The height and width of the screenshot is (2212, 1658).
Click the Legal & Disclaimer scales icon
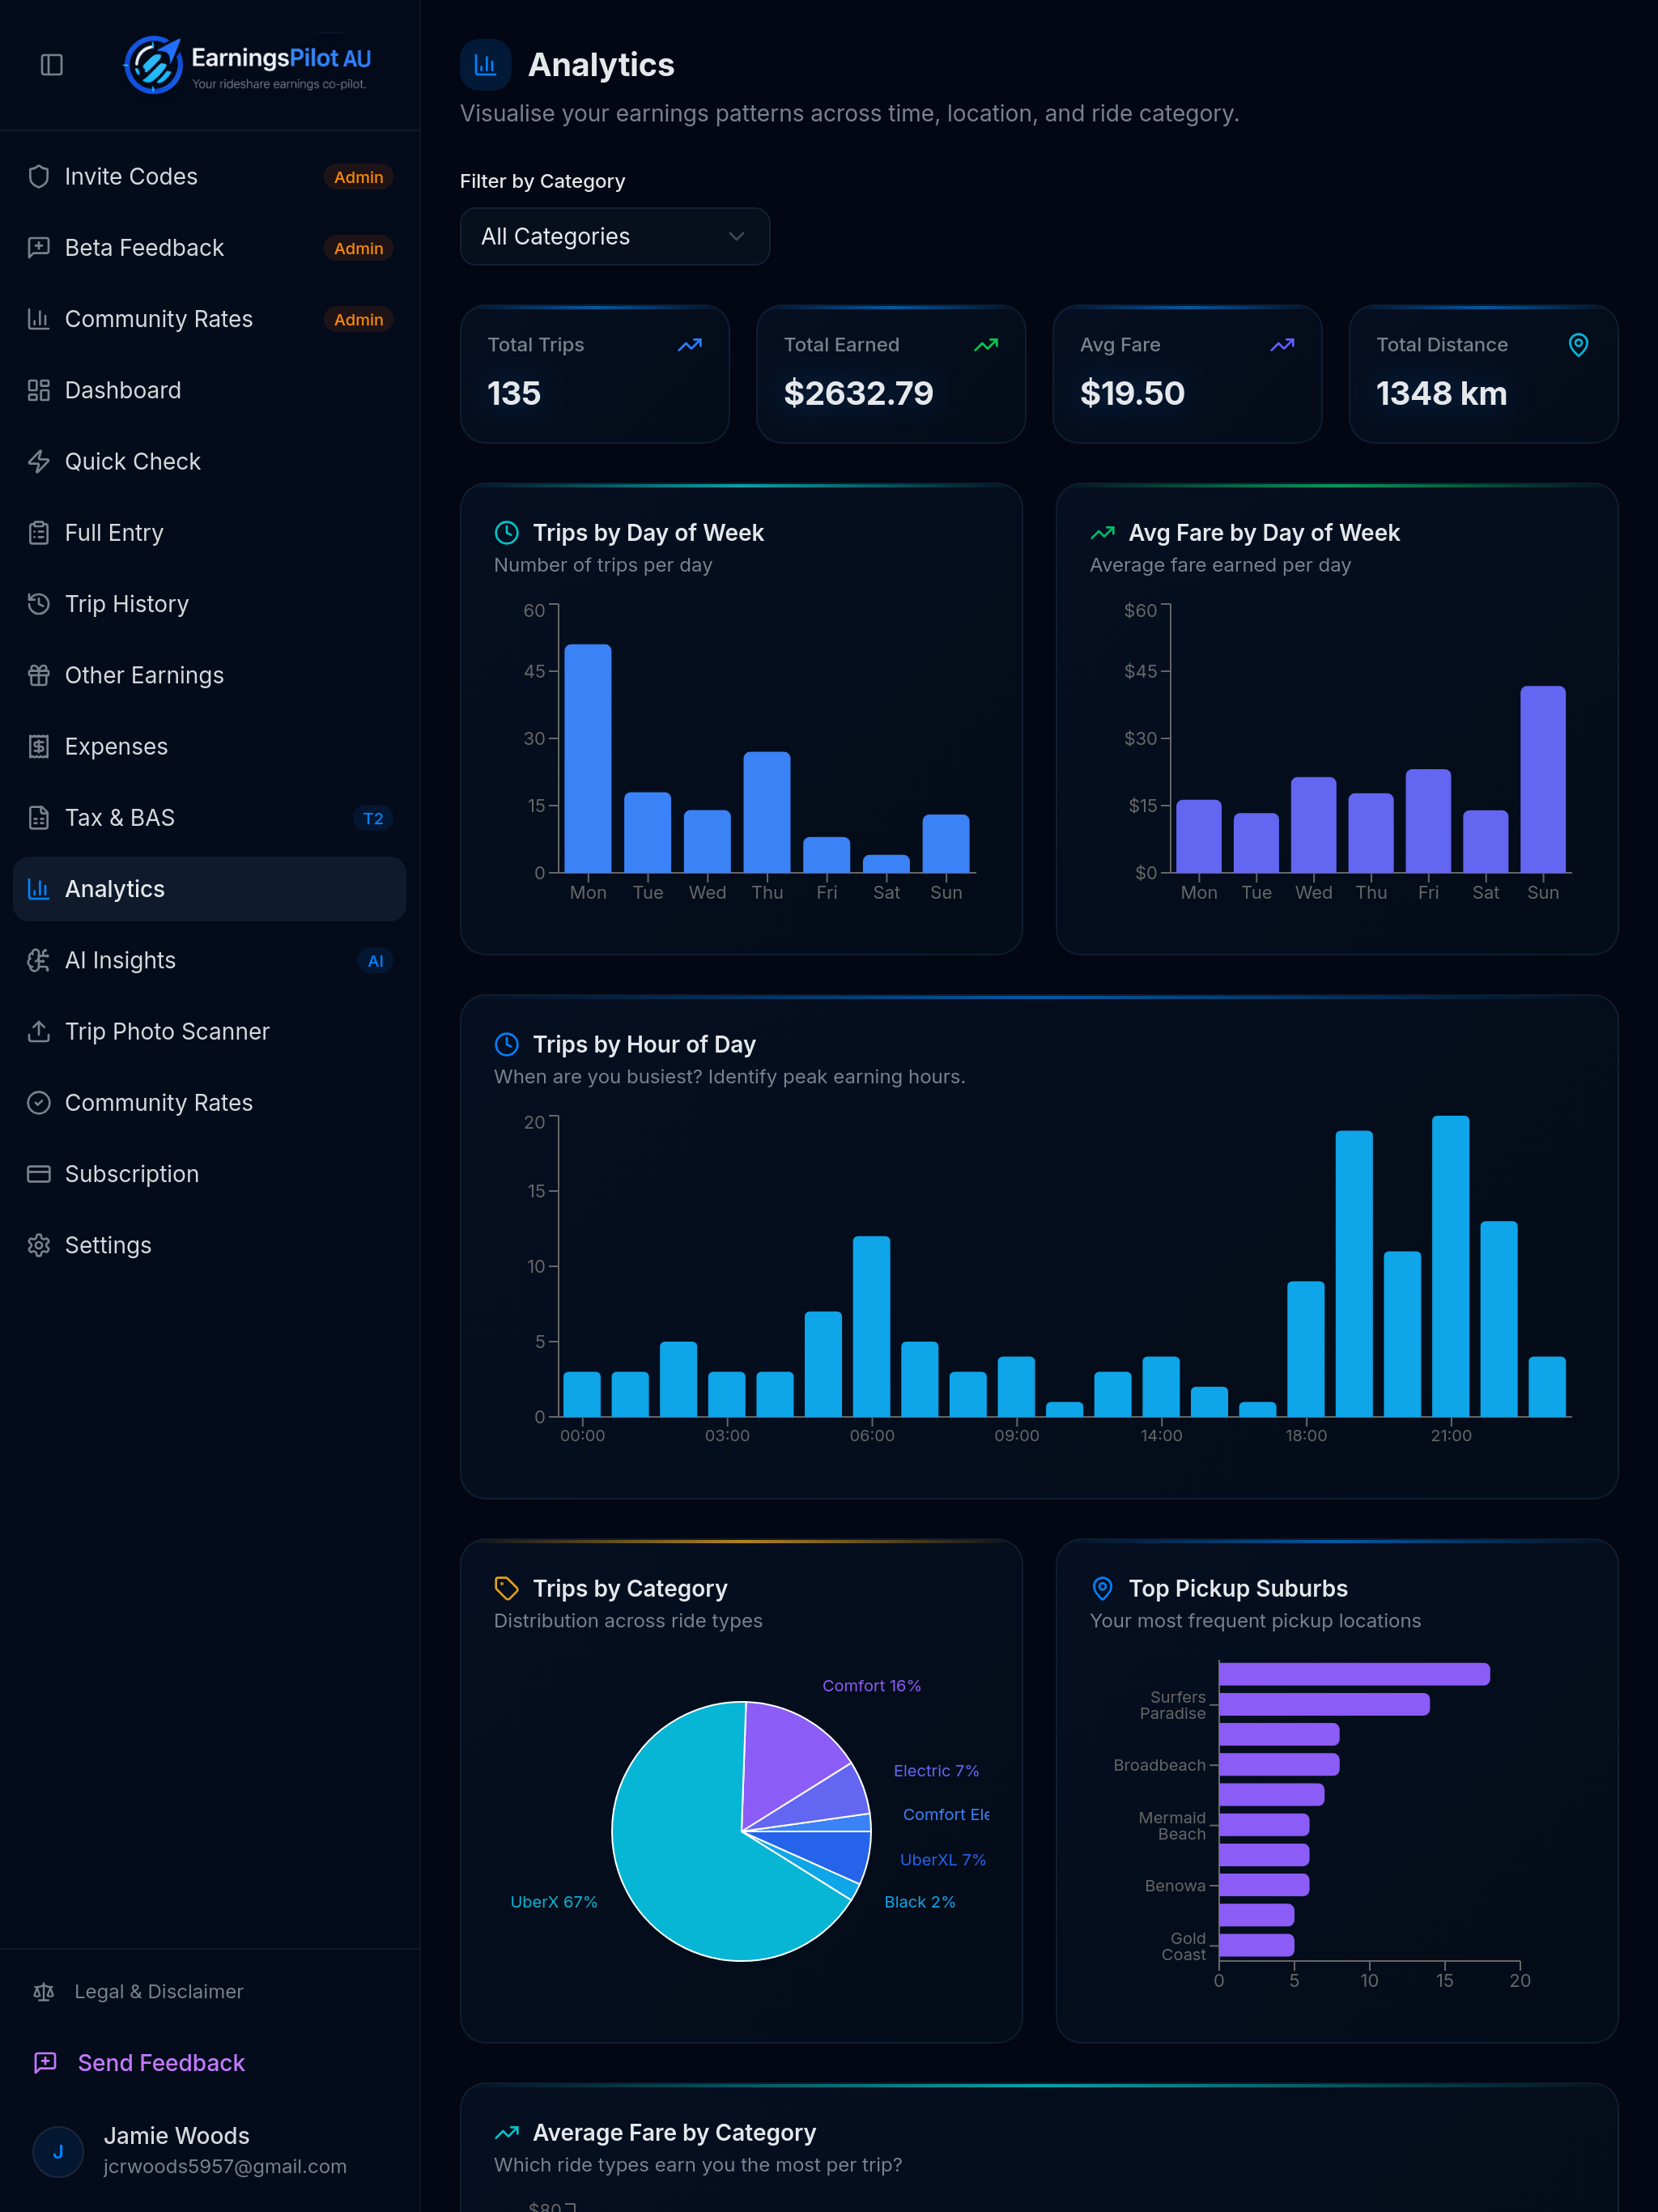coord(44,1992)
